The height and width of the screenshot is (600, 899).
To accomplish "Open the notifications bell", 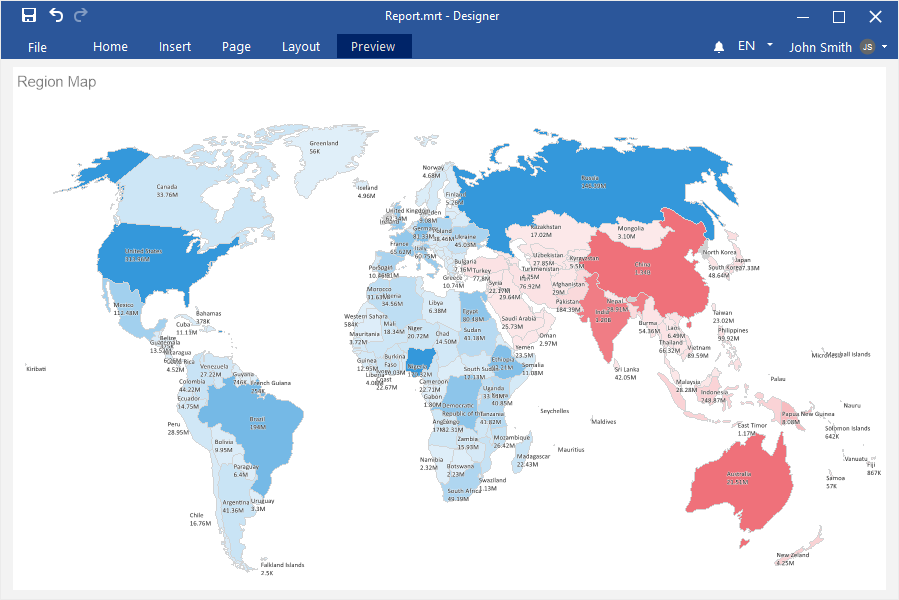I will tap(719, 47).
